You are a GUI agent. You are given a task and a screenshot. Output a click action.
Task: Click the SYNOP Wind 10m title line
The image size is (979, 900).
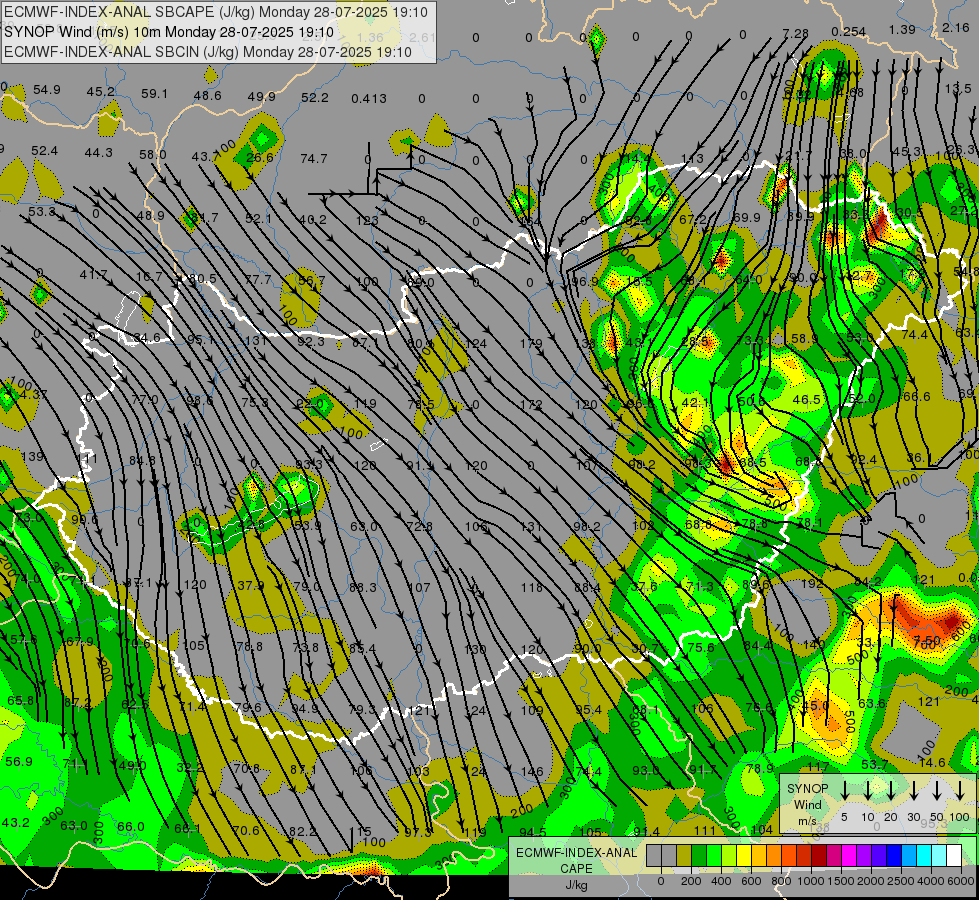169,32
